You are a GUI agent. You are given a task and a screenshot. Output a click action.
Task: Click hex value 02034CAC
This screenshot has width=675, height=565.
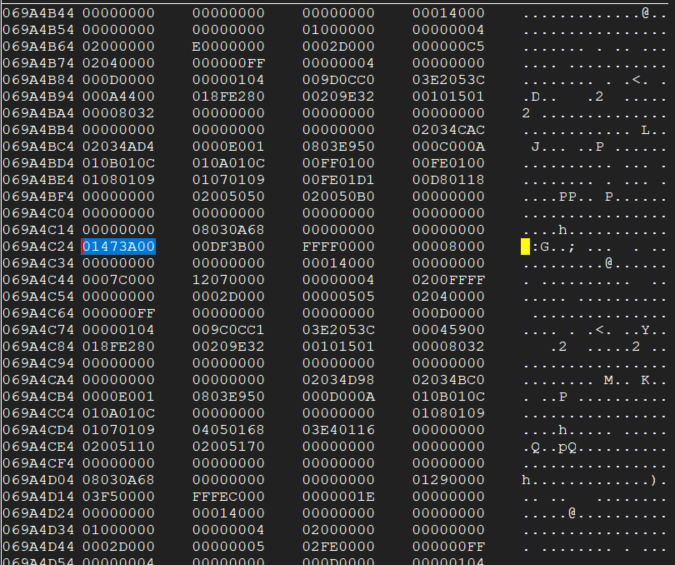[x=448, y=129]
